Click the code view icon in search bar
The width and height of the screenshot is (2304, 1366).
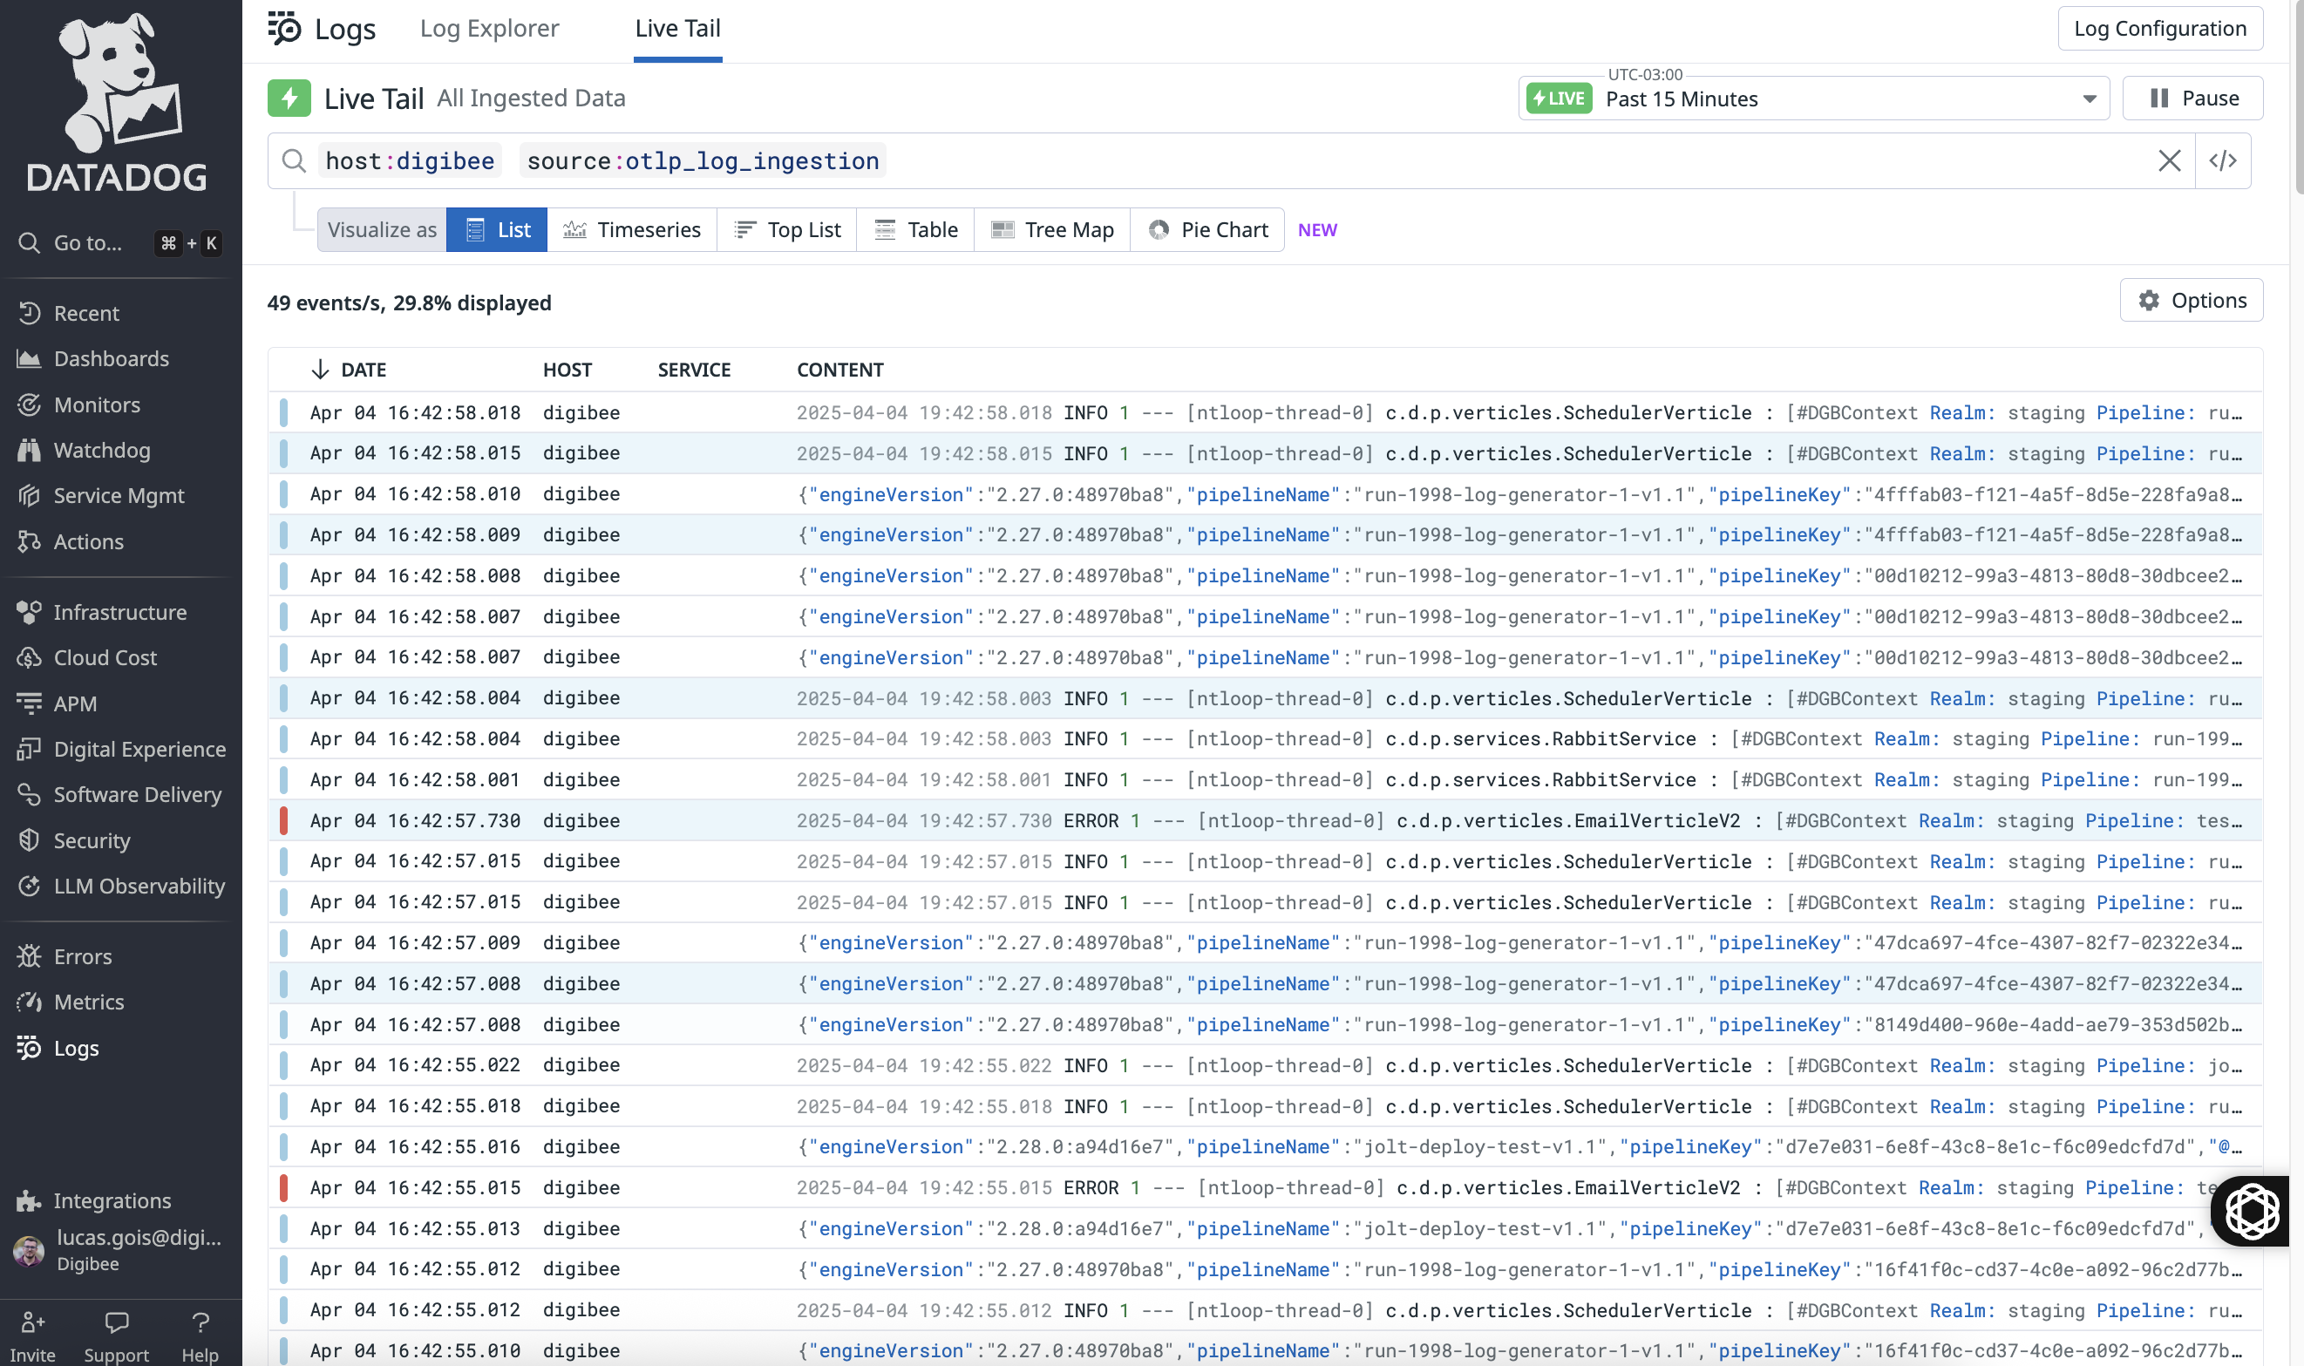pyautogui.click(x=2223, y=161)
